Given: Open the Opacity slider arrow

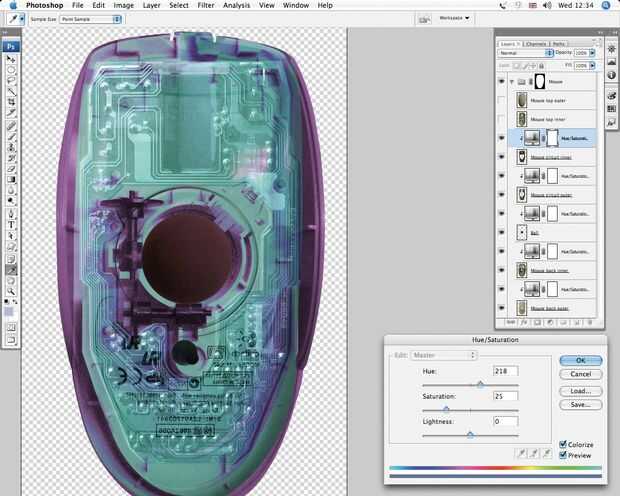Looking at the screenshot, I should (x=592, y=53).
